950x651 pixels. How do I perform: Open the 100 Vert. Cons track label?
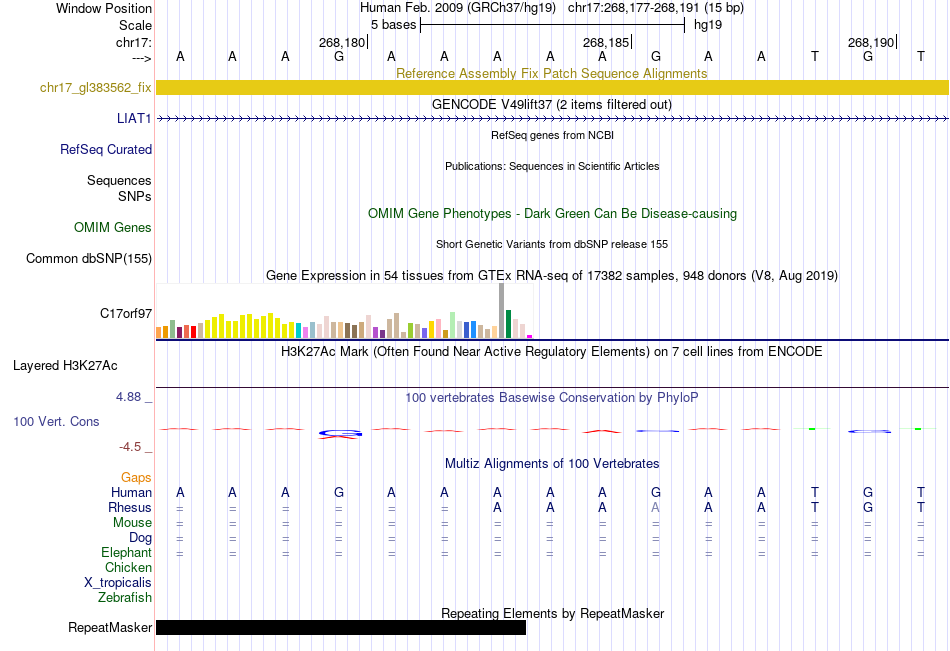56,421
